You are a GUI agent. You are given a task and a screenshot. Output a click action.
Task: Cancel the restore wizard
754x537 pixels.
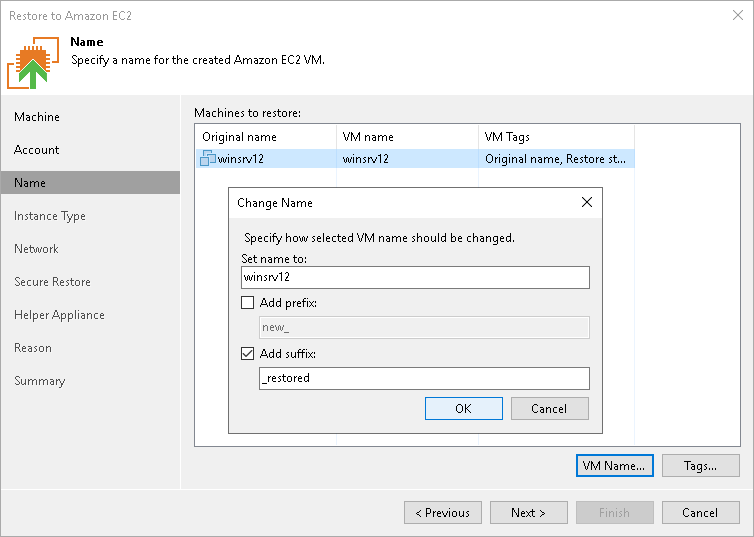[x=701, y=512]
